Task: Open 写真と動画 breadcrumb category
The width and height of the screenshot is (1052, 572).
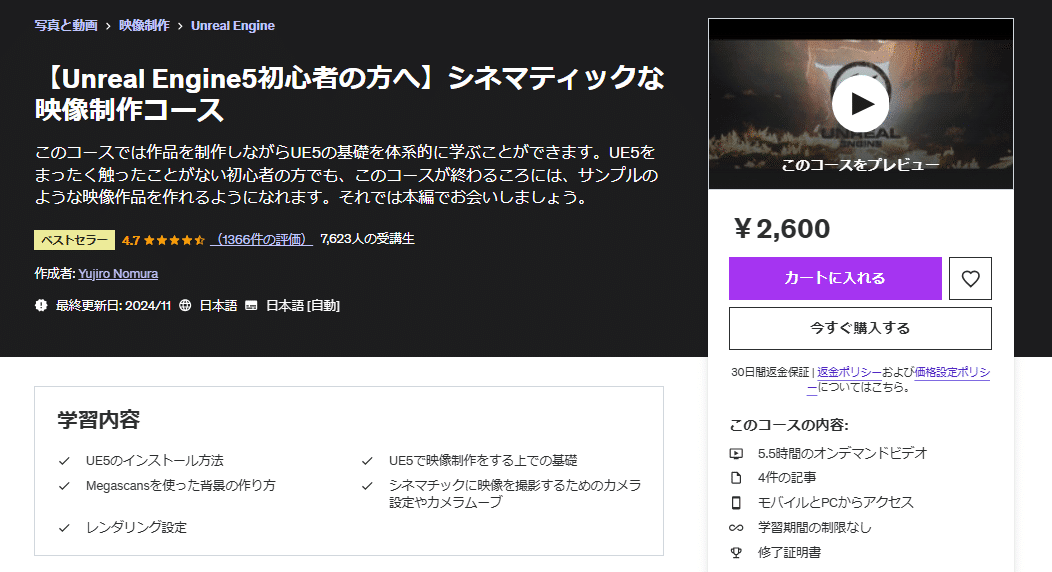Action: point(66,26)
